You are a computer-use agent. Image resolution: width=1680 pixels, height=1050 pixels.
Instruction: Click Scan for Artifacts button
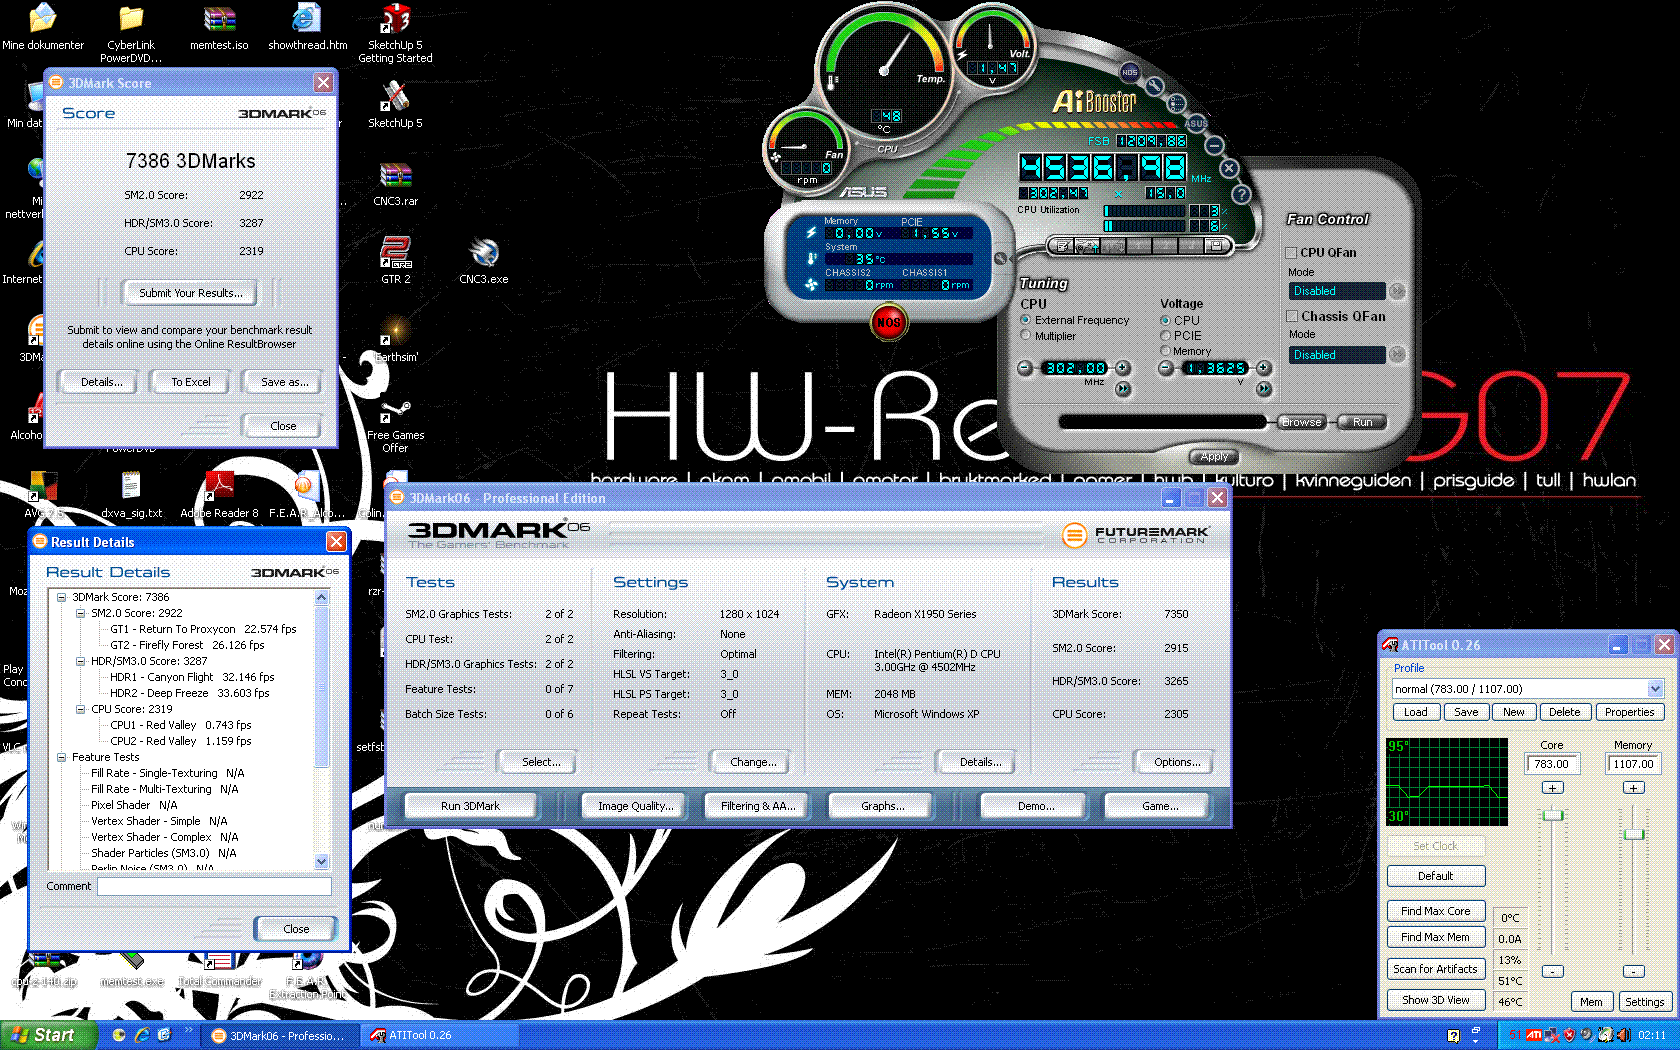pos(1436,969)
